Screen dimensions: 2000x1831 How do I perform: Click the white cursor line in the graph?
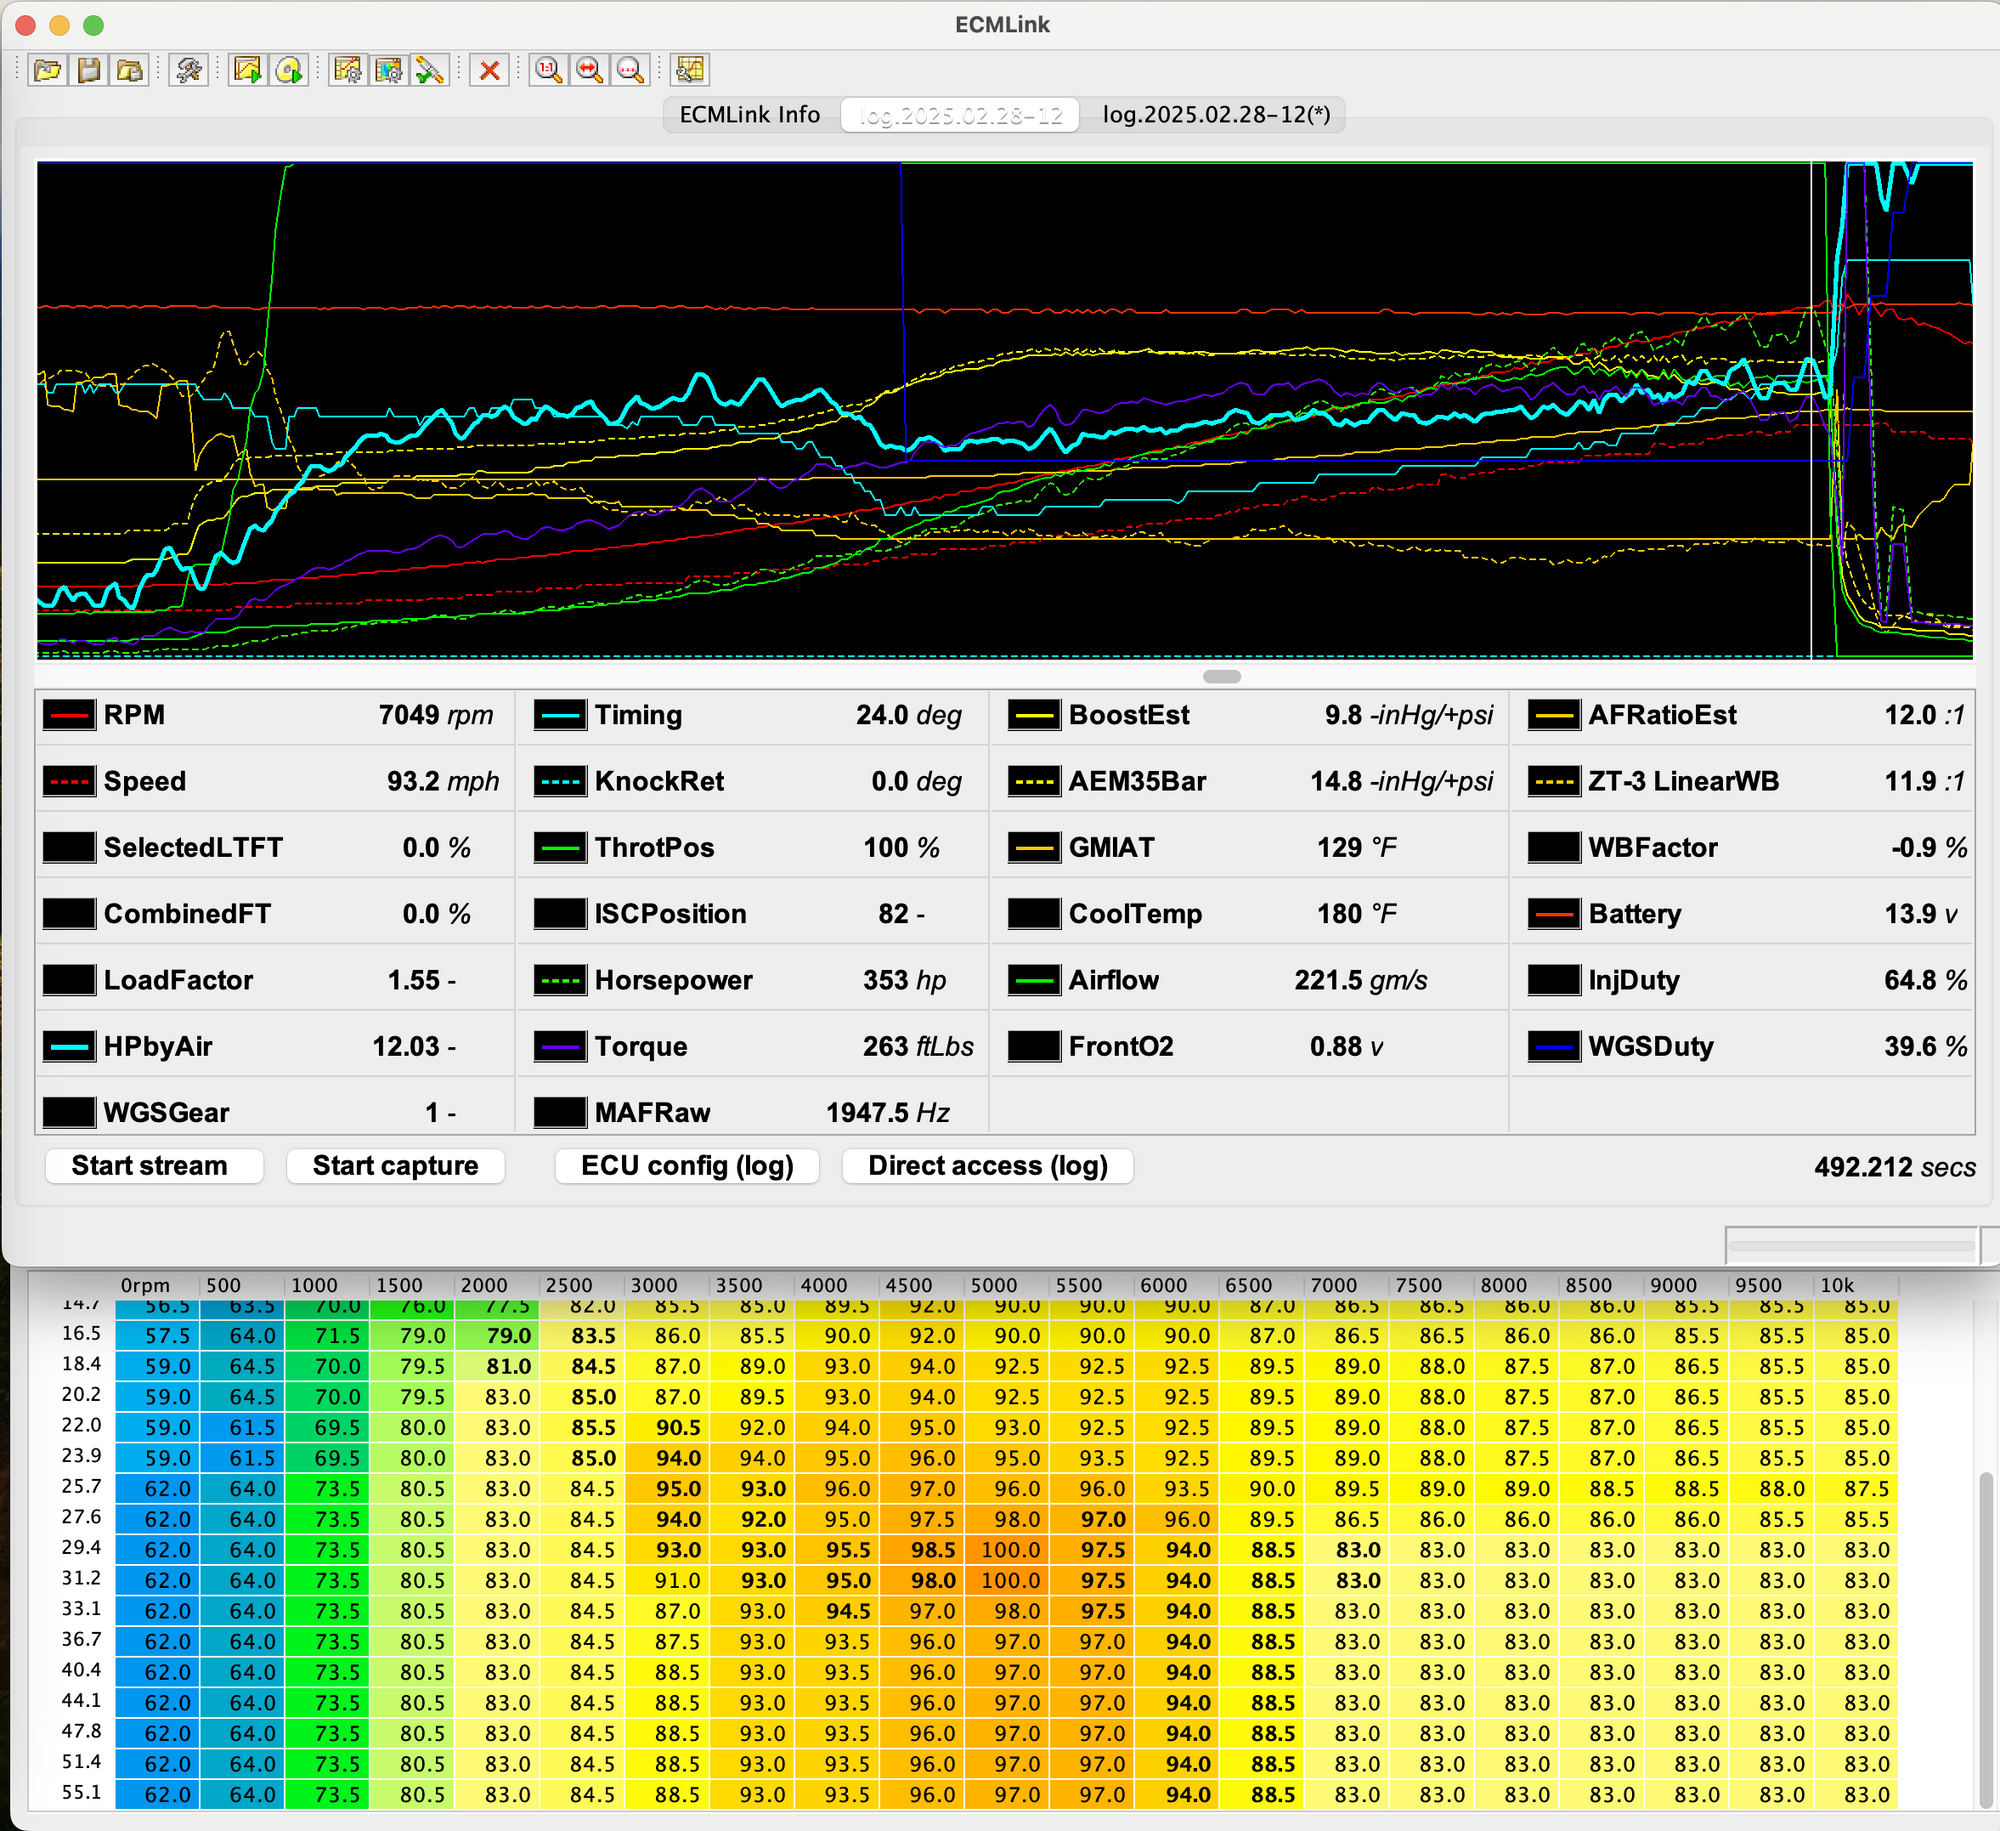(x=1811, y=410)
